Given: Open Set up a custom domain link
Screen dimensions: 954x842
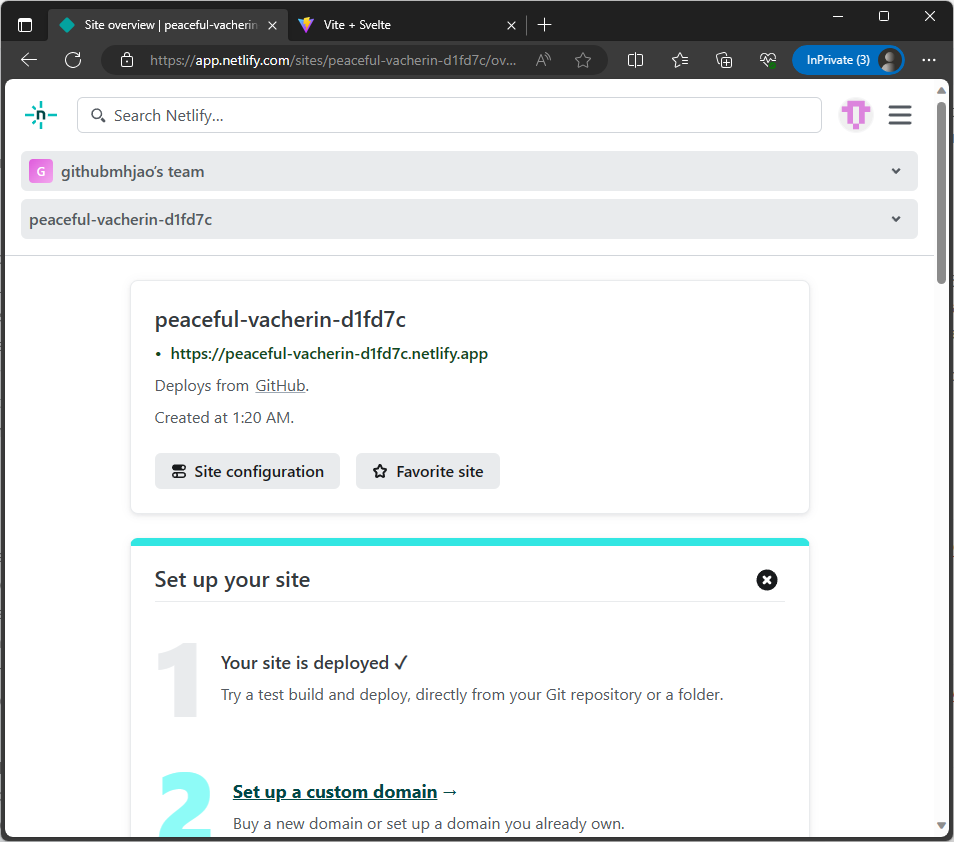Looking at the screenshot, I should point(335,792).
